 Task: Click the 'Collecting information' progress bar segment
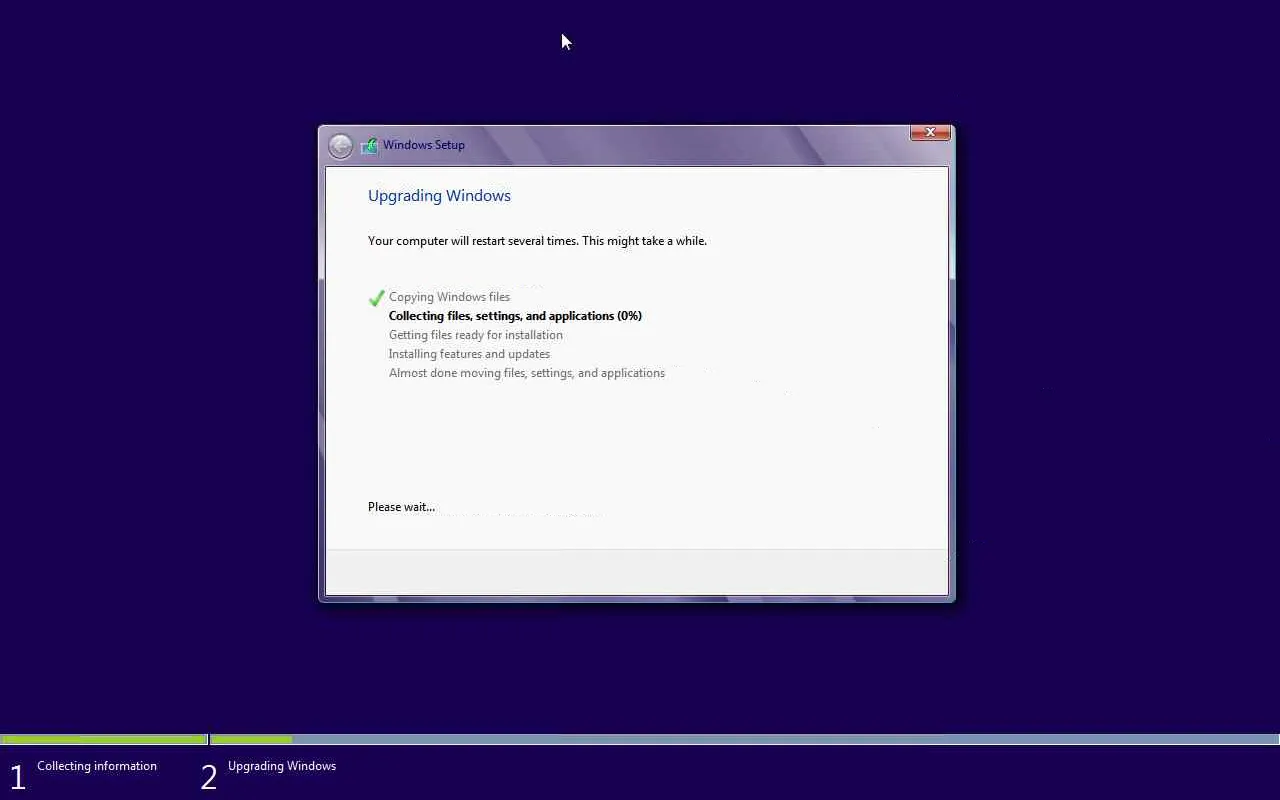tap(104, 740)
